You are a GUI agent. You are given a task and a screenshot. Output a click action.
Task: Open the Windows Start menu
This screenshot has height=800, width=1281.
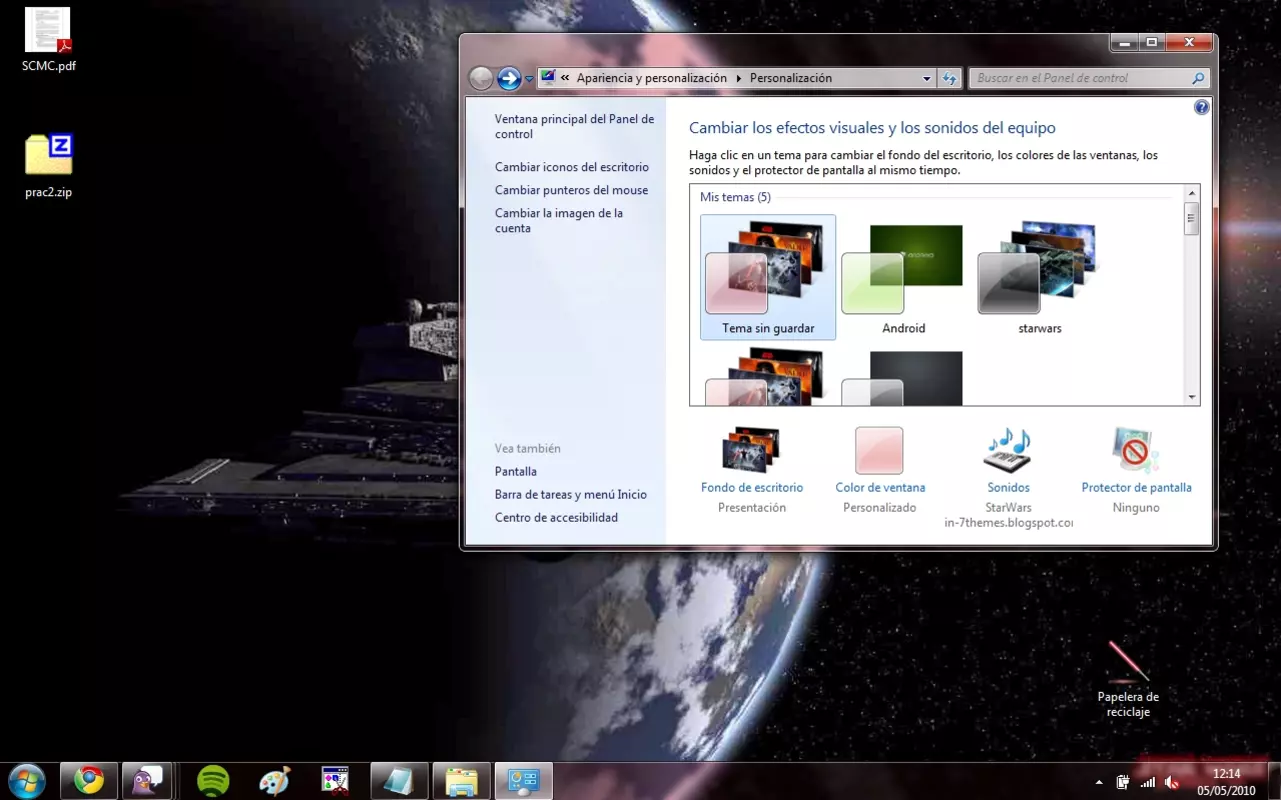(26, 781)
